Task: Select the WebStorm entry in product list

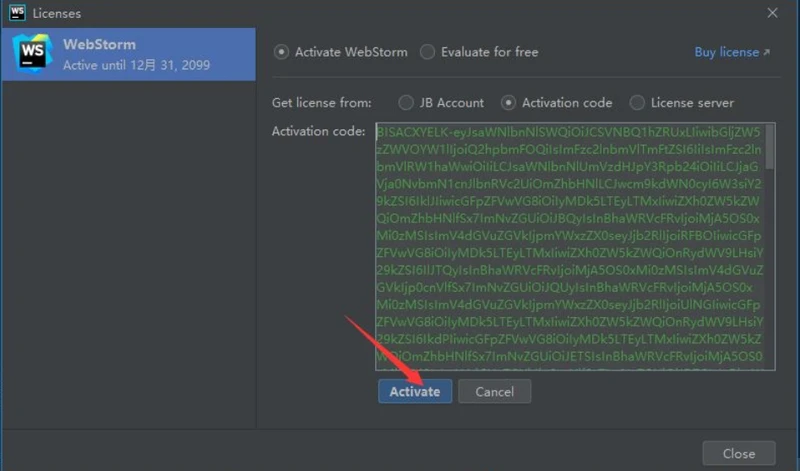Action: (x=129, y=54)
